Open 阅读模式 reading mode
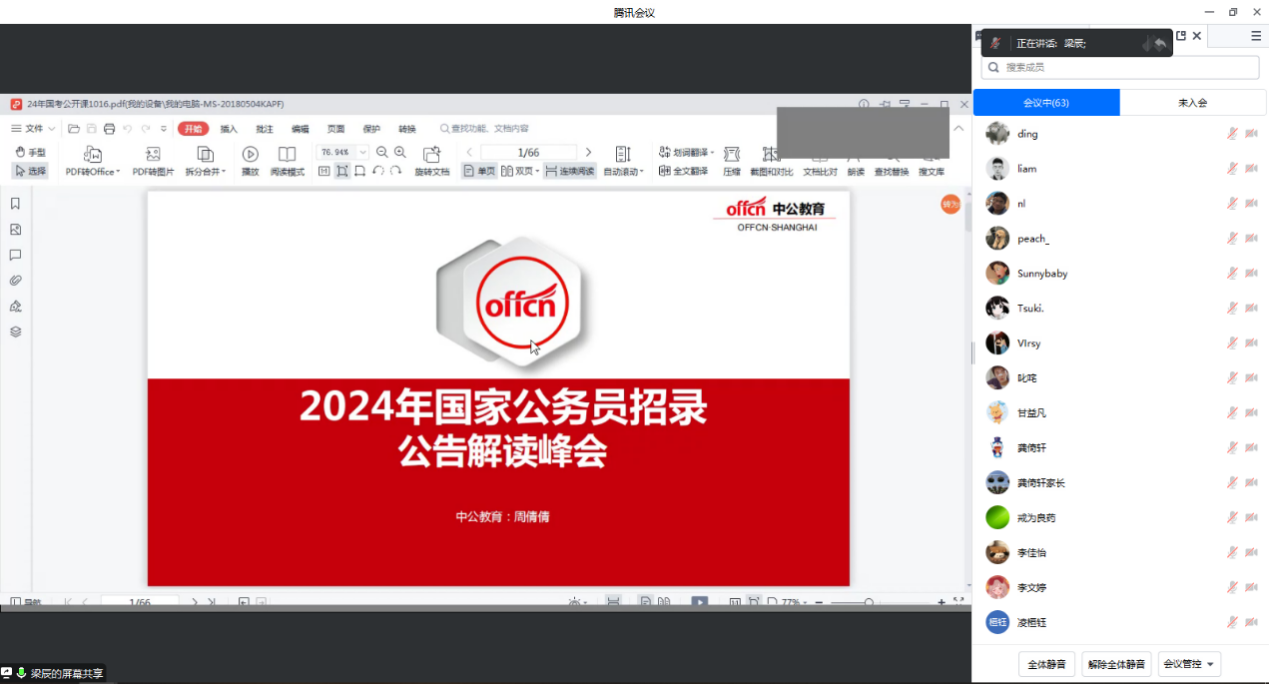This screenshot has width=1269, height=684. tap(287, 154)
